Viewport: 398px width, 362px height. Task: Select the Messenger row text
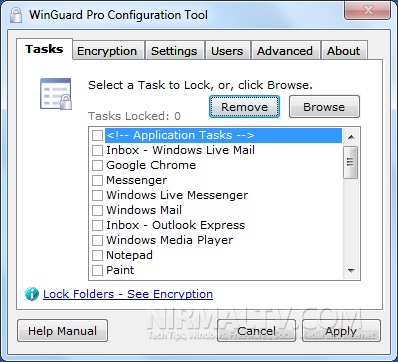pos(137,180)
